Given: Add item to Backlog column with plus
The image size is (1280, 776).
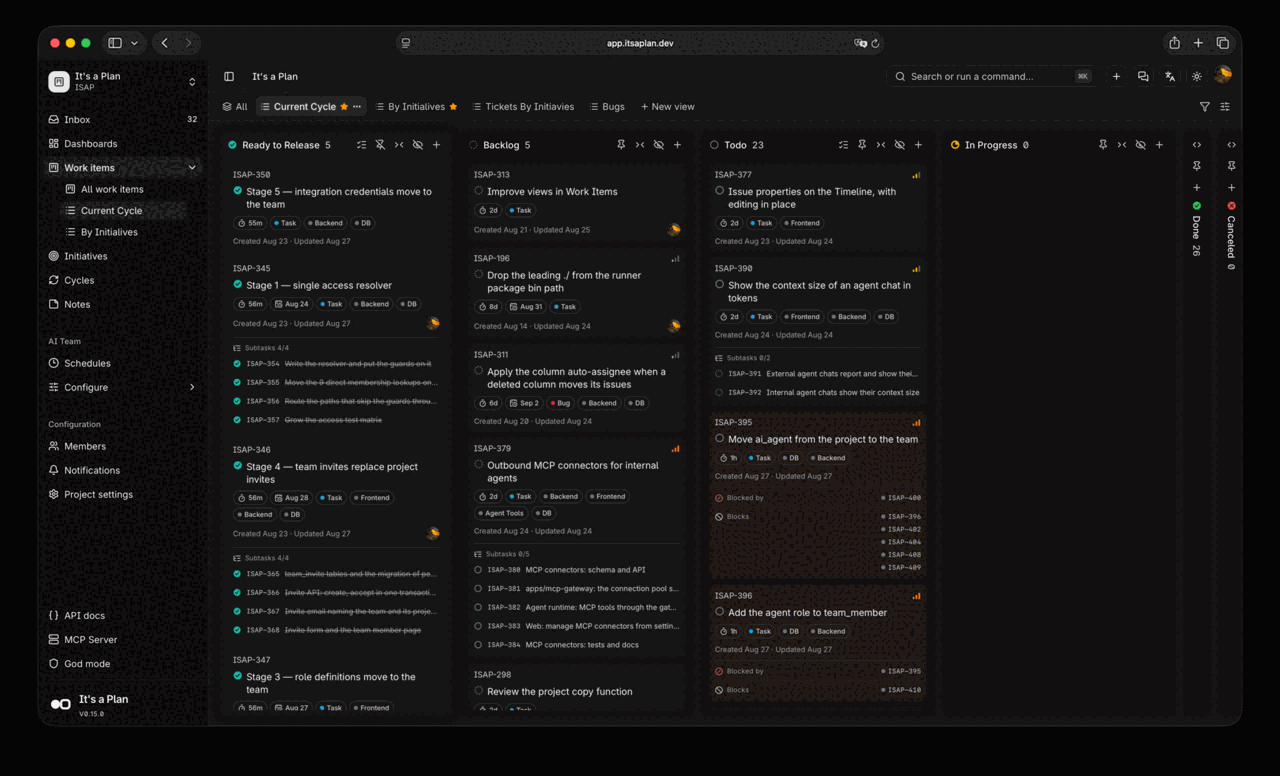Looking at the screenshot, I should (x=677, y=145).
